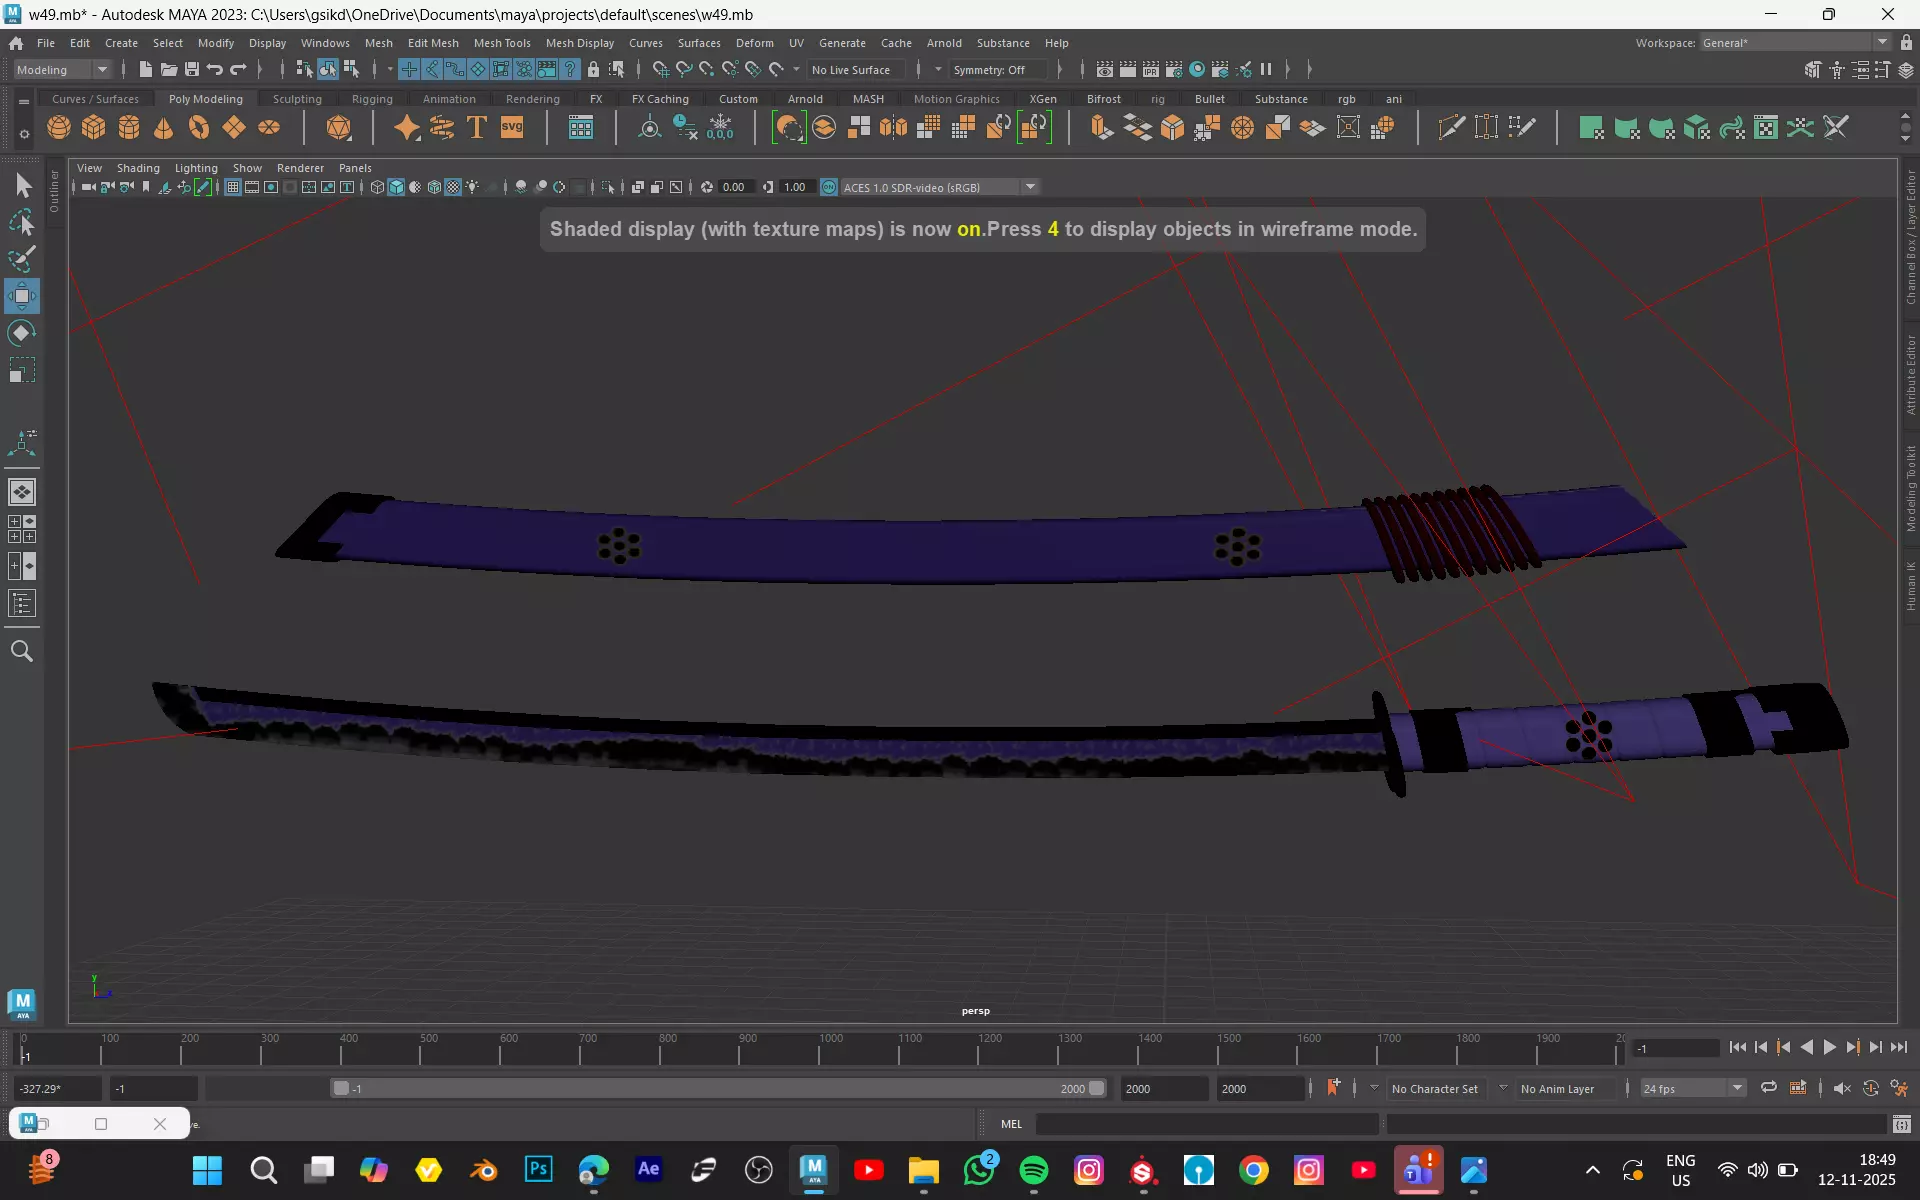Viewport: 1920px width, 1200px height.
Task: Open the Symmetry: Off dropdown
Action: coord(997,69)
